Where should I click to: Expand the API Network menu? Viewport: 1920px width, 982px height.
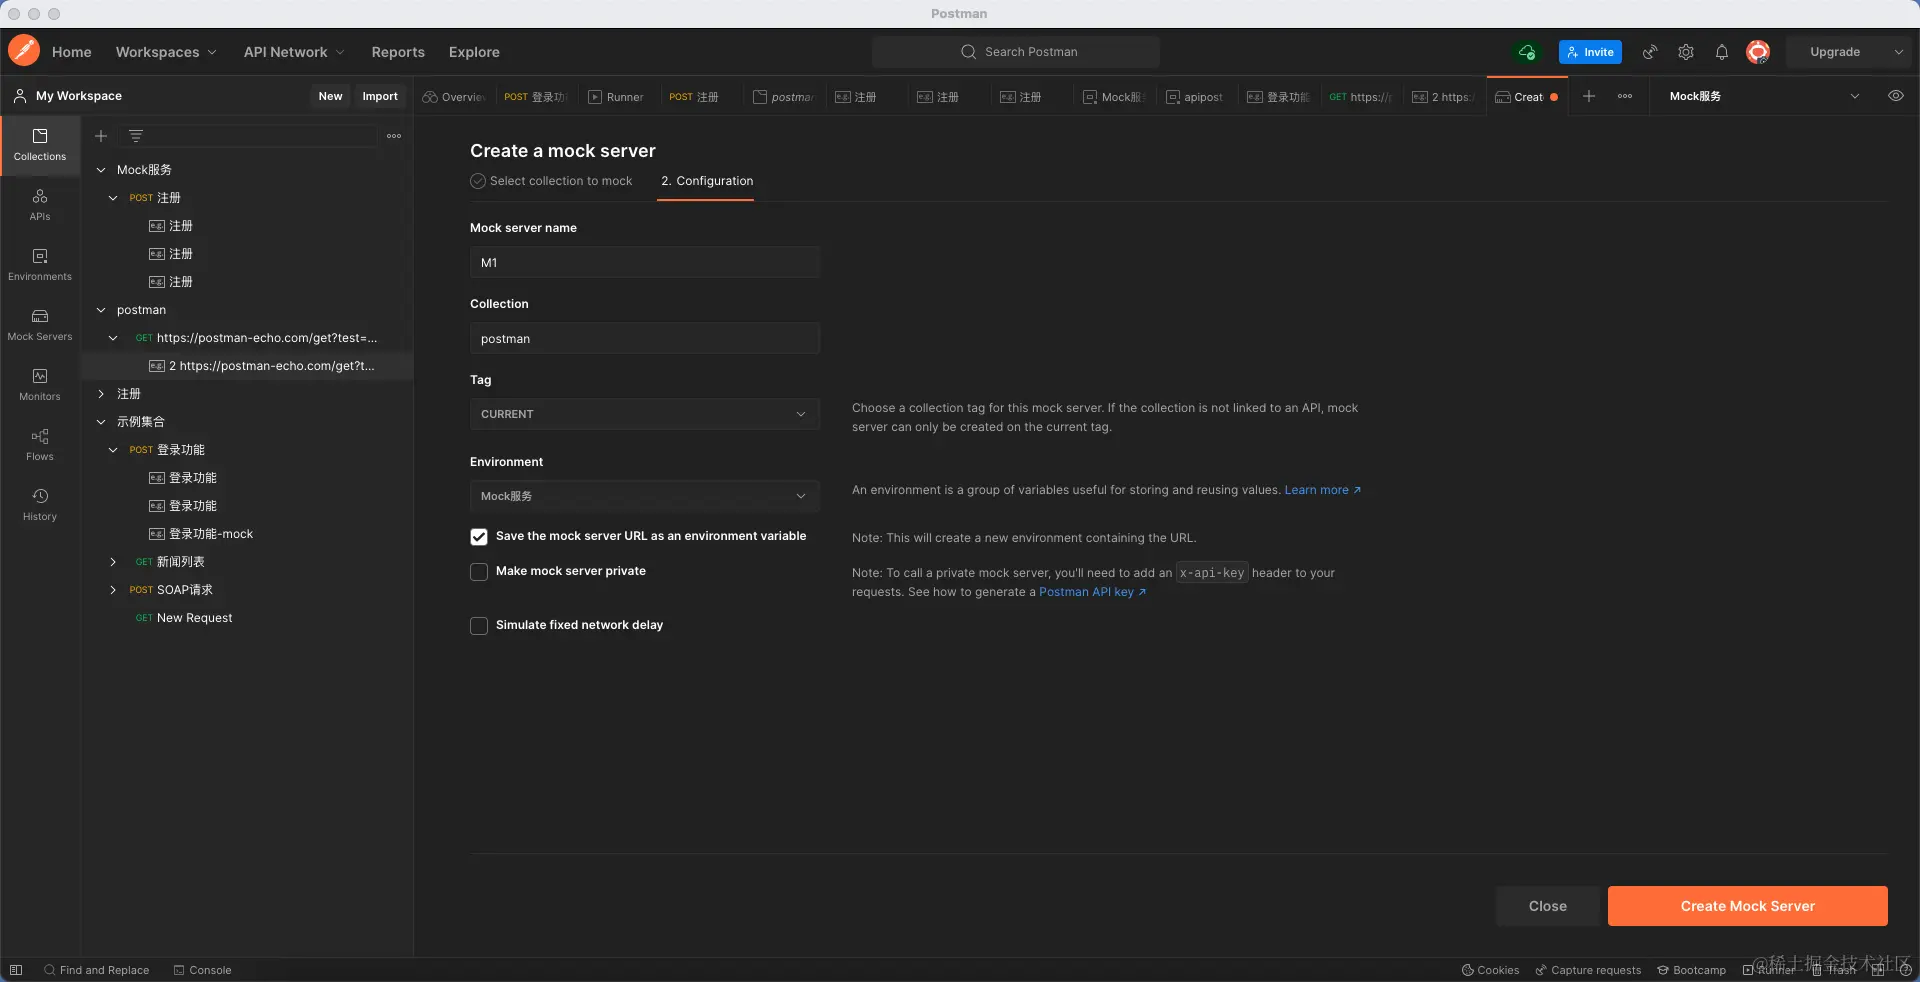(x=294, y=52)
